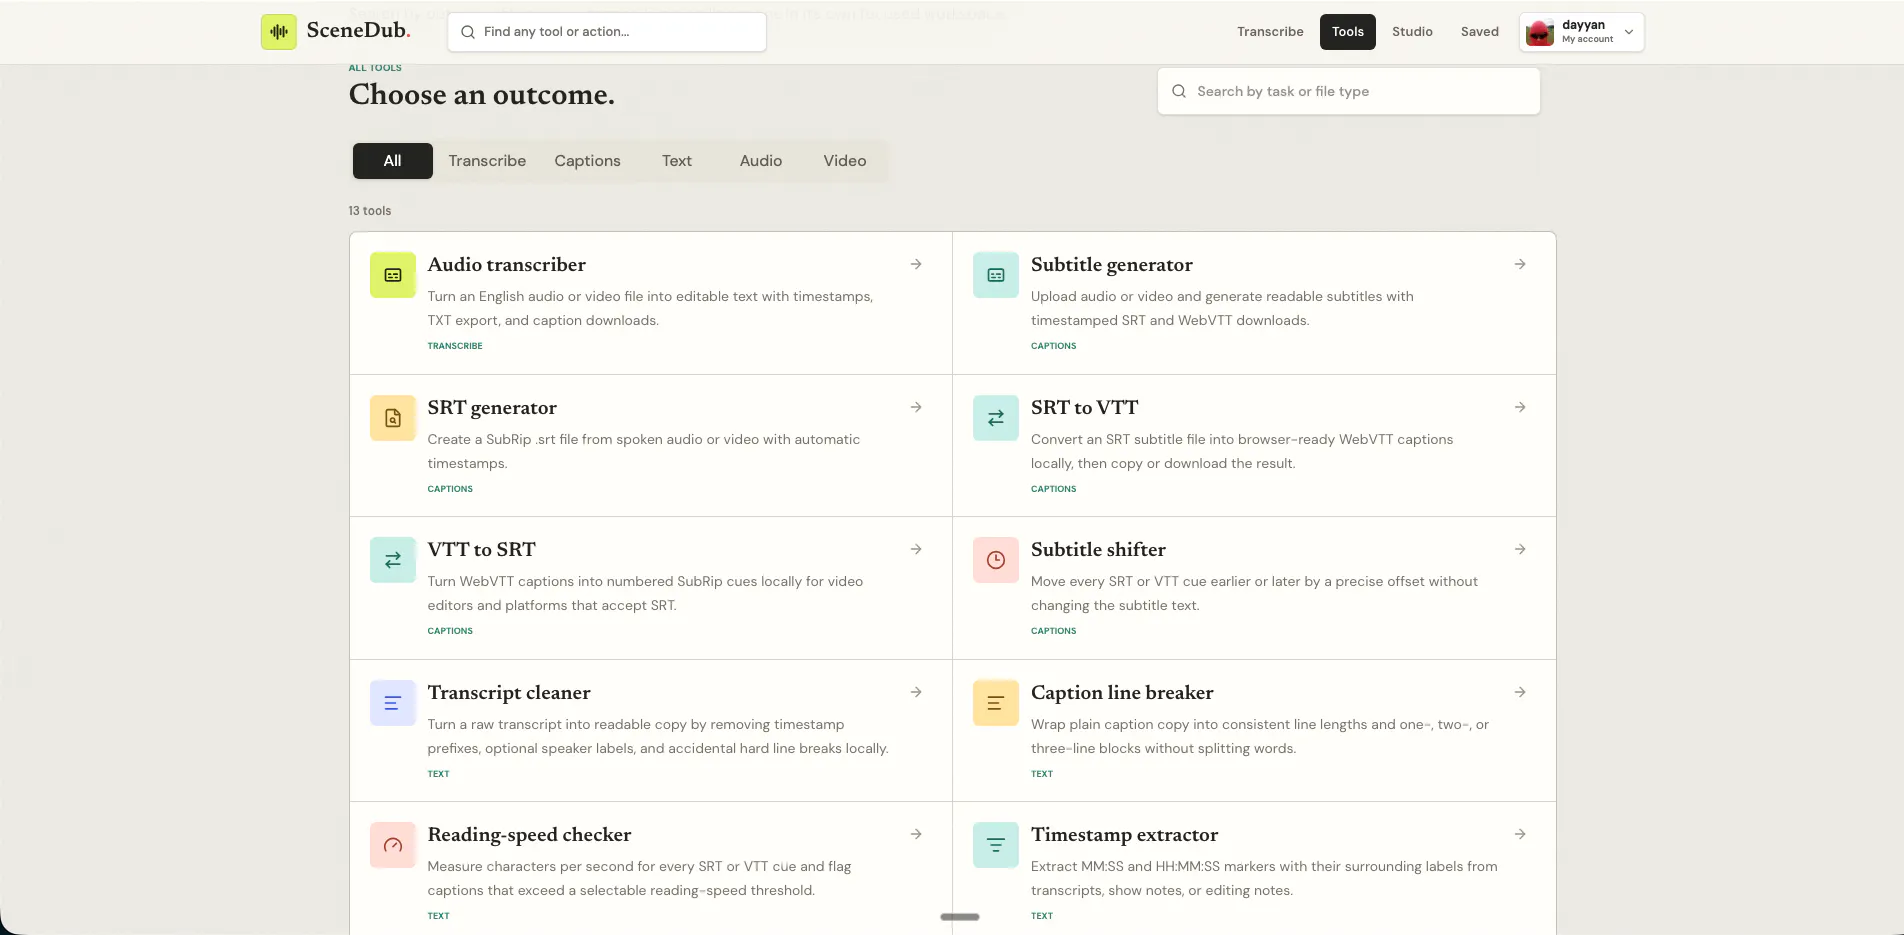
Task: Switch to the Transcribe filter tab
Action: point(487,161)
